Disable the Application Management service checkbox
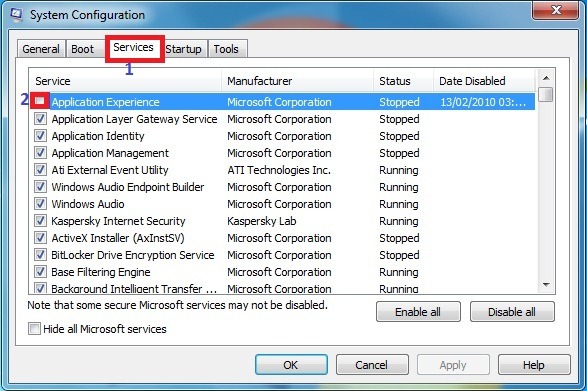 pos(40,153)
